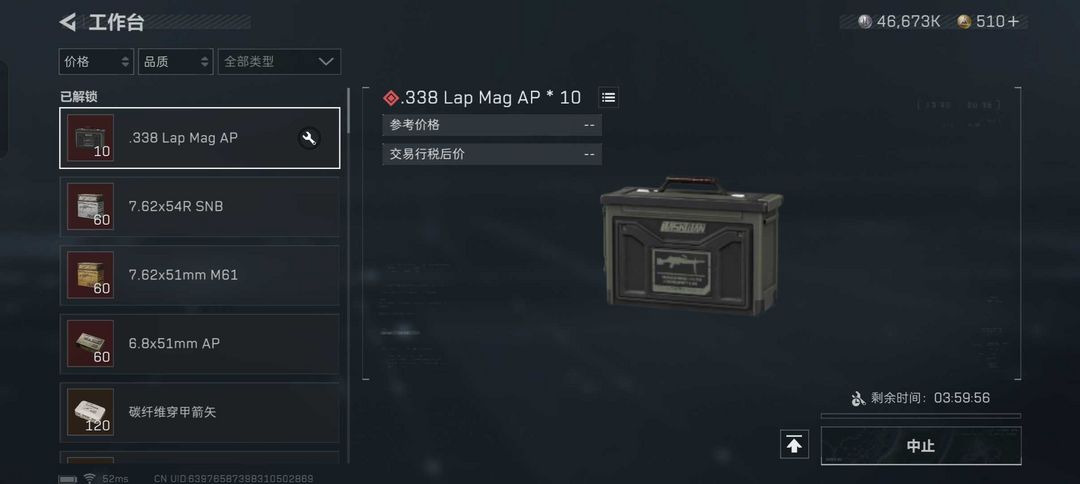Tap the gold currency icon showing 510+
This screenshot has height=484, width=1080.
pos(964,22)
